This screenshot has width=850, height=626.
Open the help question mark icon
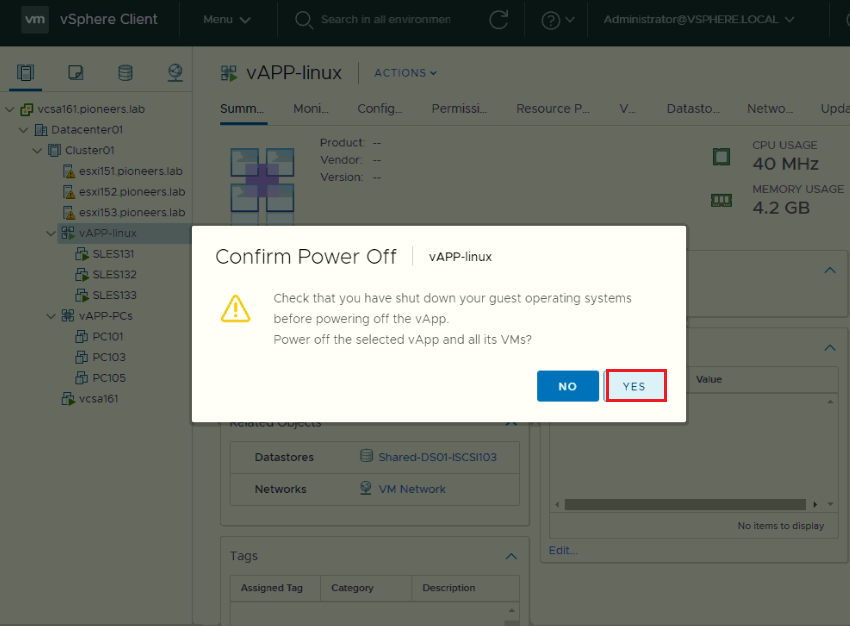(551, 21)
